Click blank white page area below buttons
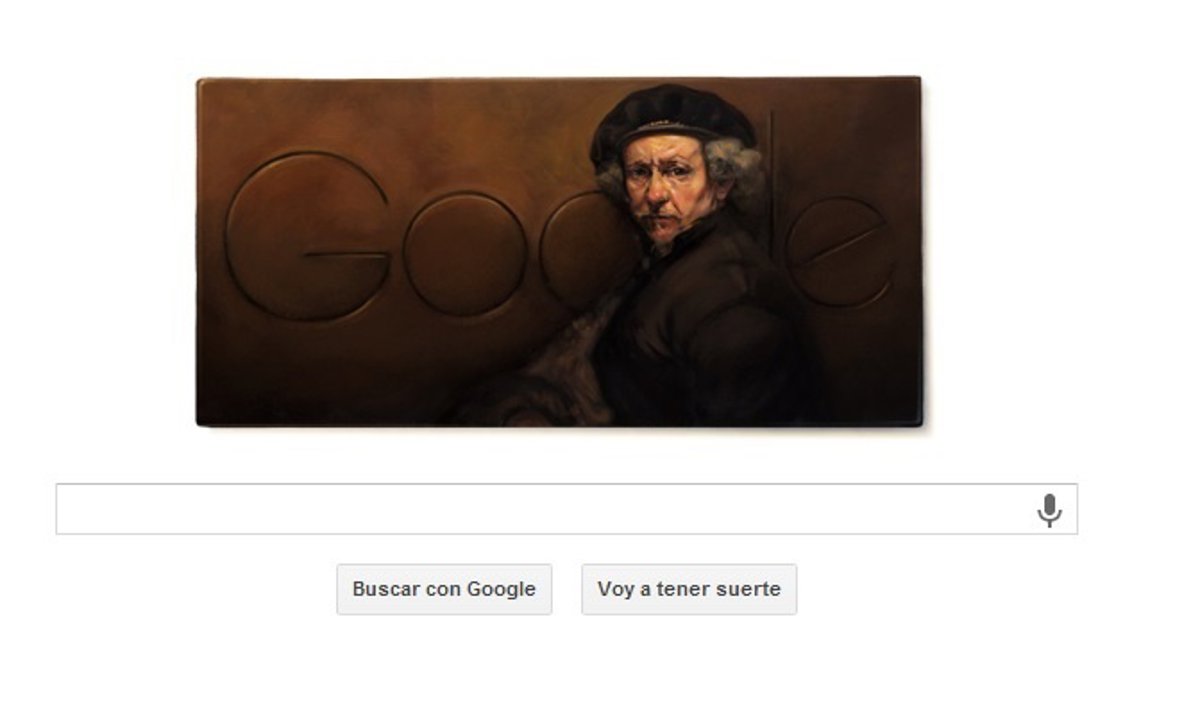The image size is (1200, 721). pos(600,670)
